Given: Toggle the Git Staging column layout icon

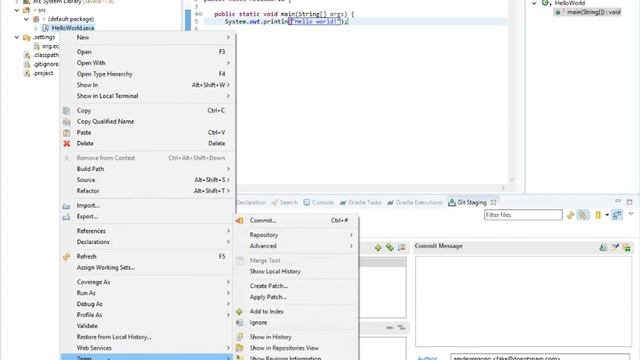Looking at the screenshot, I should click(617, 215).
